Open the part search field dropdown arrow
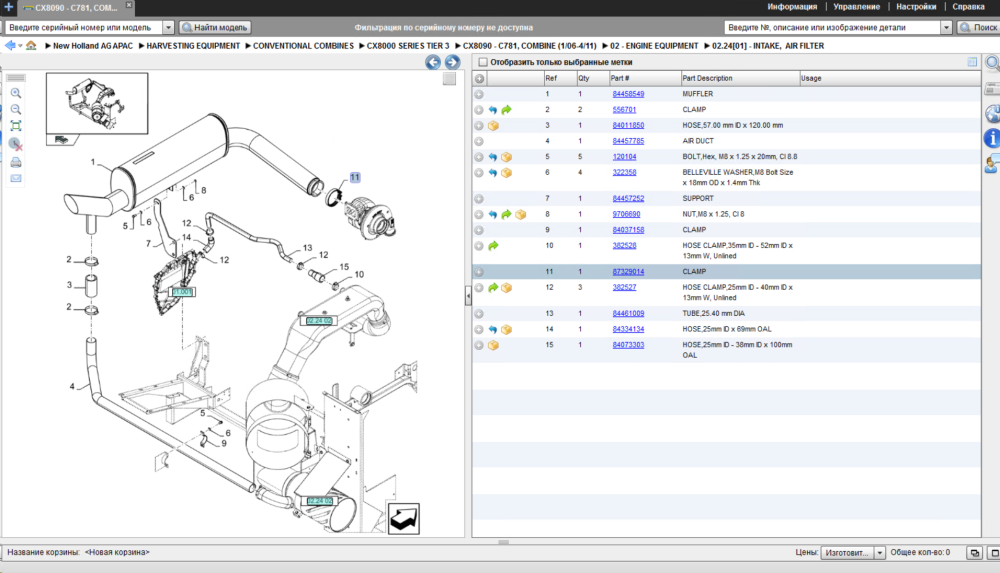 [946, 27]
